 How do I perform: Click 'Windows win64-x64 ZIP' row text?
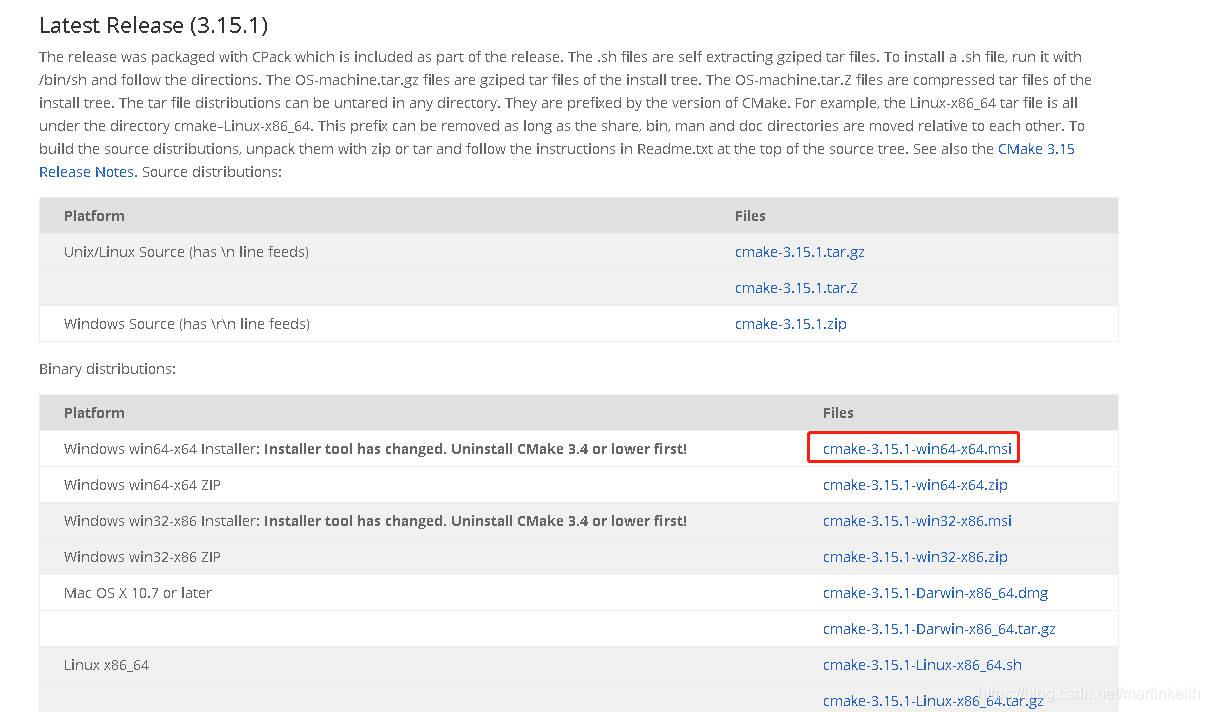[142, 485]
